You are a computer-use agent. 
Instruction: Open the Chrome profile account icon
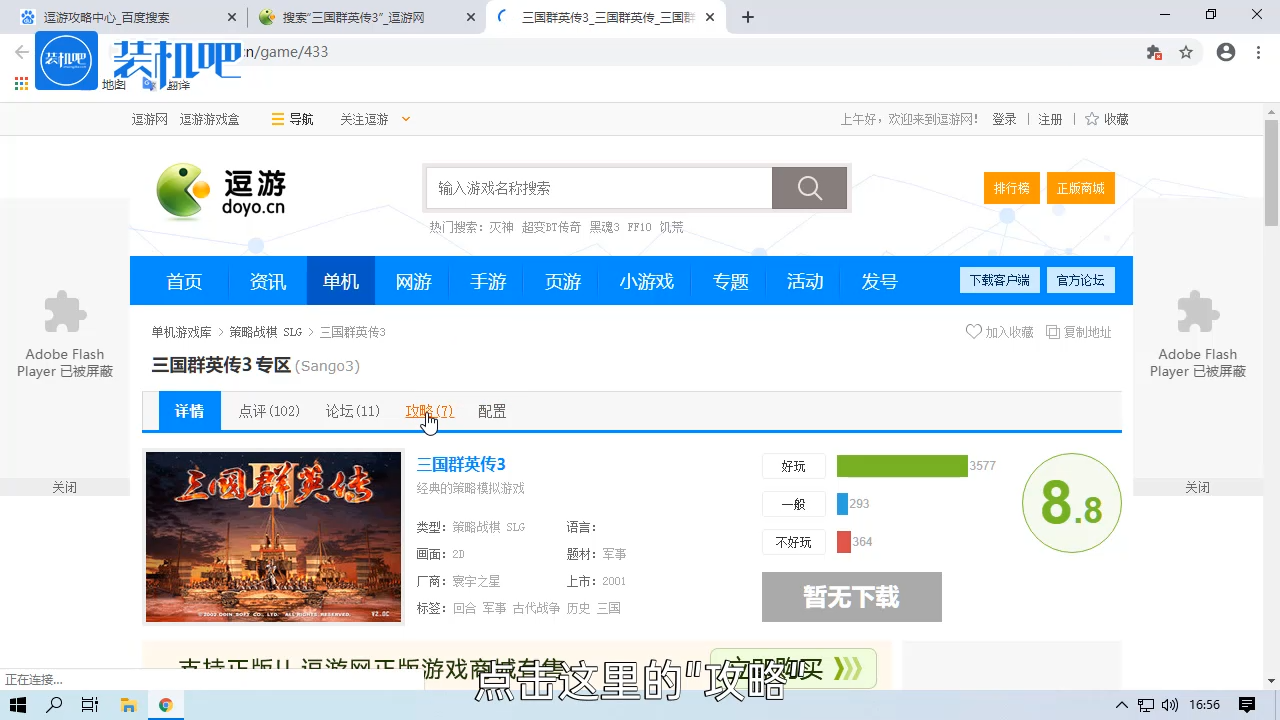tap(1226, 52)
